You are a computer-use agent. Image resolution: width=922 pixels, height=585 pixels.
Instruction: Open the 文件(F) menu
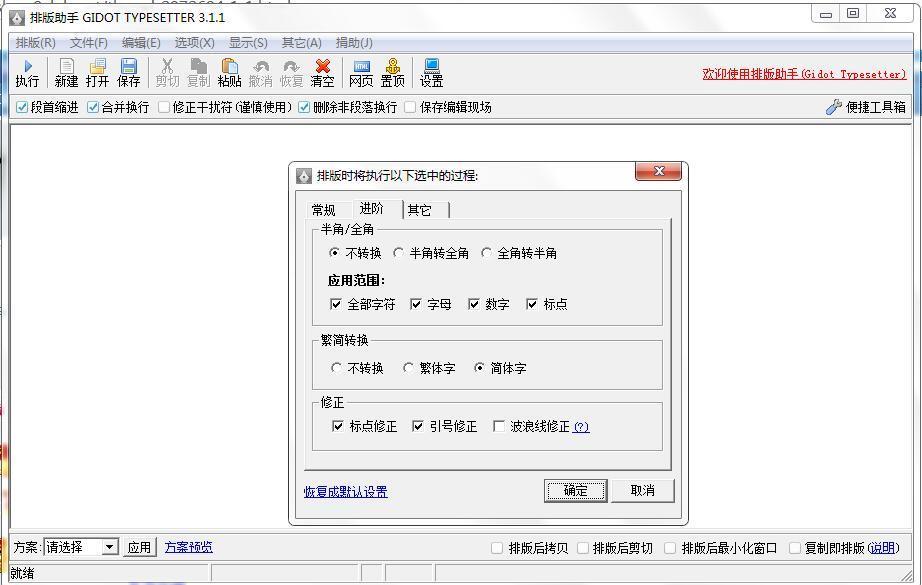(x=89, y=43)
